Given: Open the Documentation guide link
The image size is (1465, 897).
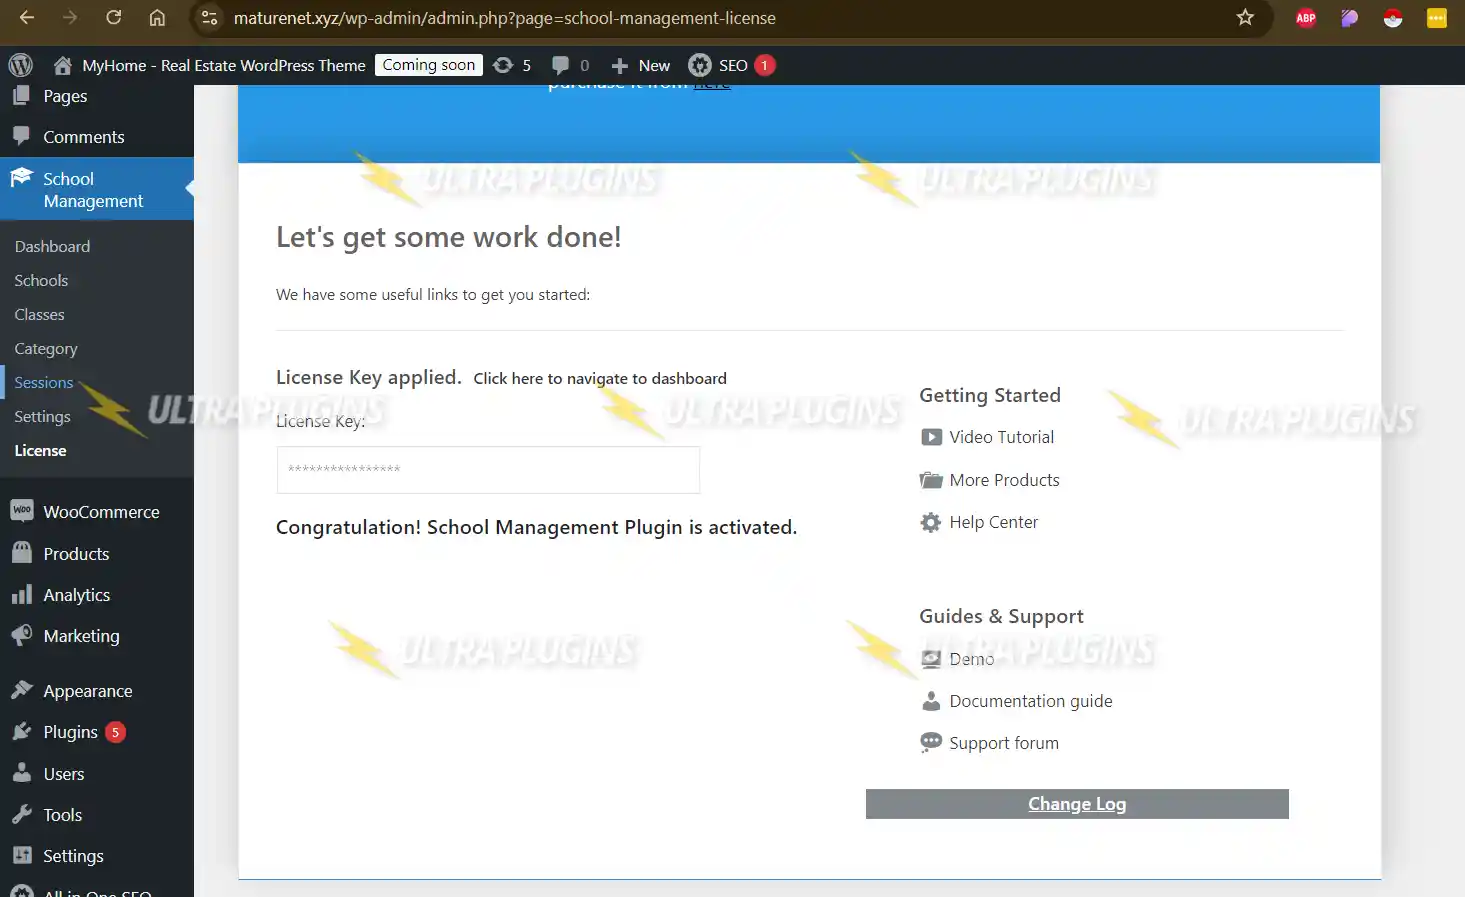Looking at the screenshot, I should coord(1030,701).
